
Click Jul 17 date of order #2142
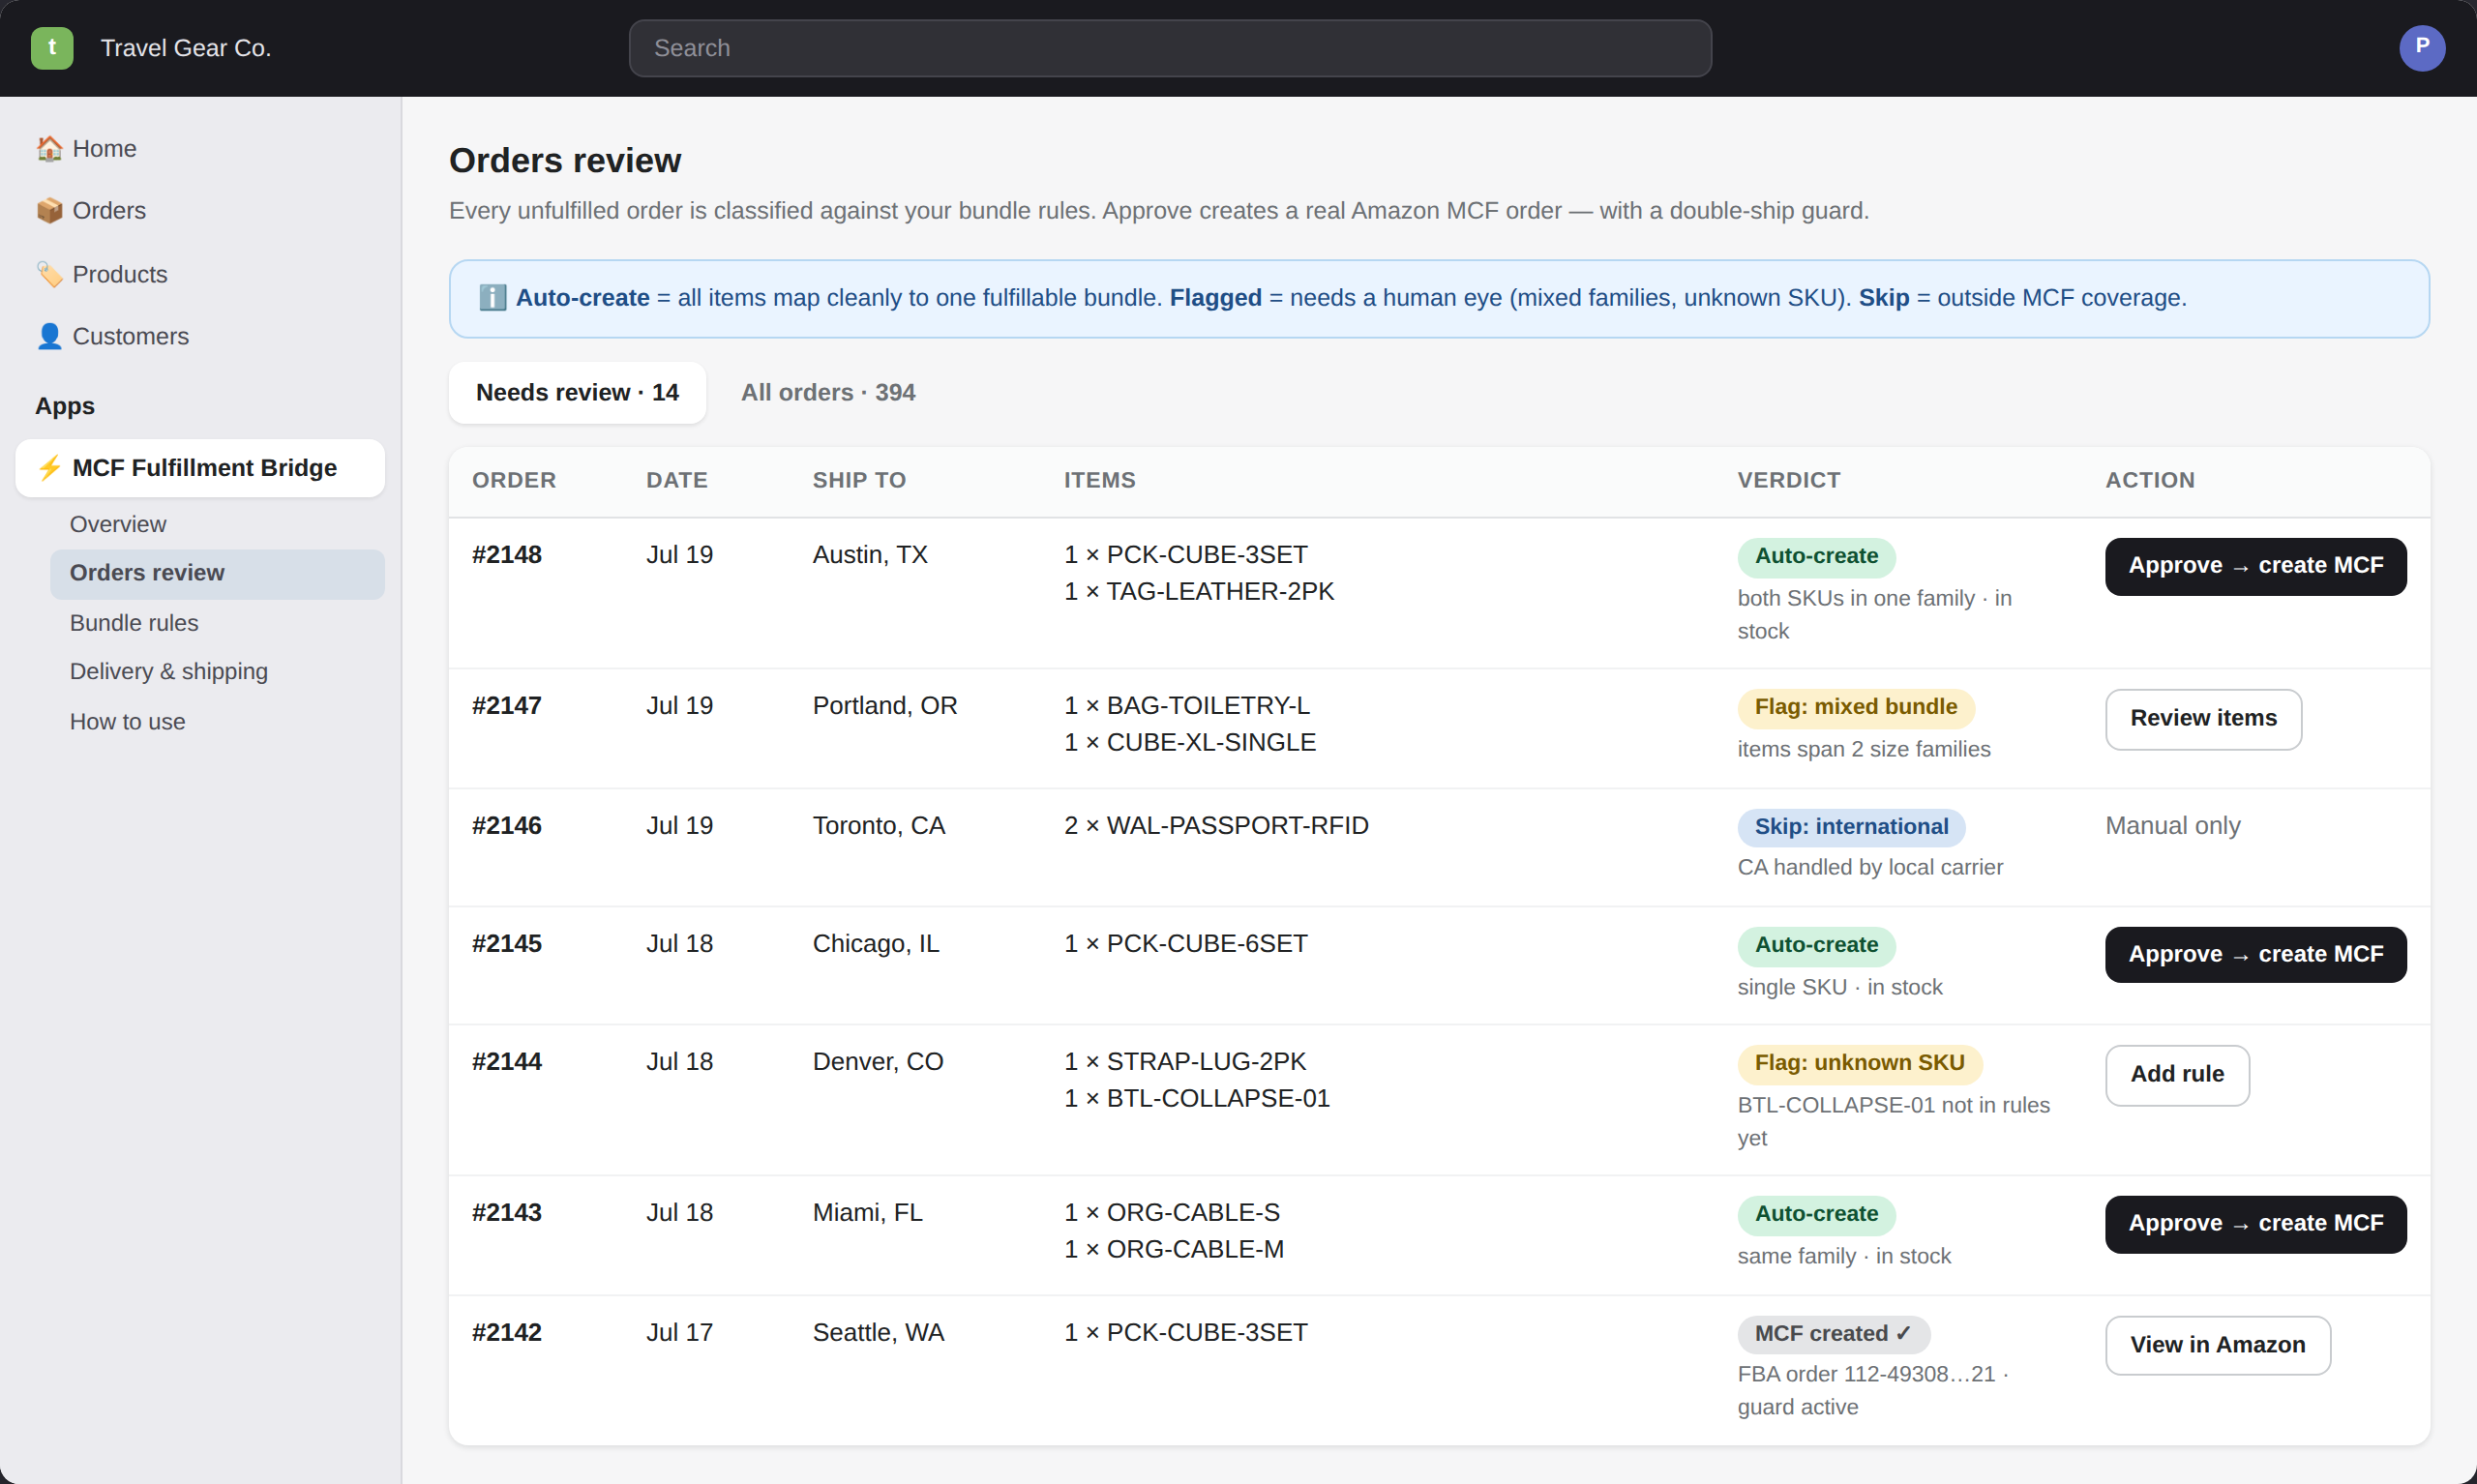click(x=679, y=1333)
